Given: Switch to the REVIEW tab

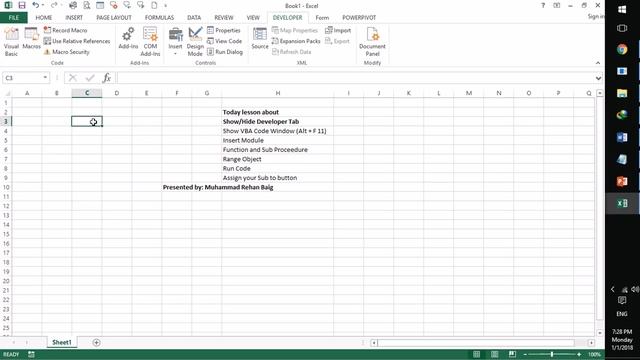Looking at the screenshot, I should click(224, 18).
